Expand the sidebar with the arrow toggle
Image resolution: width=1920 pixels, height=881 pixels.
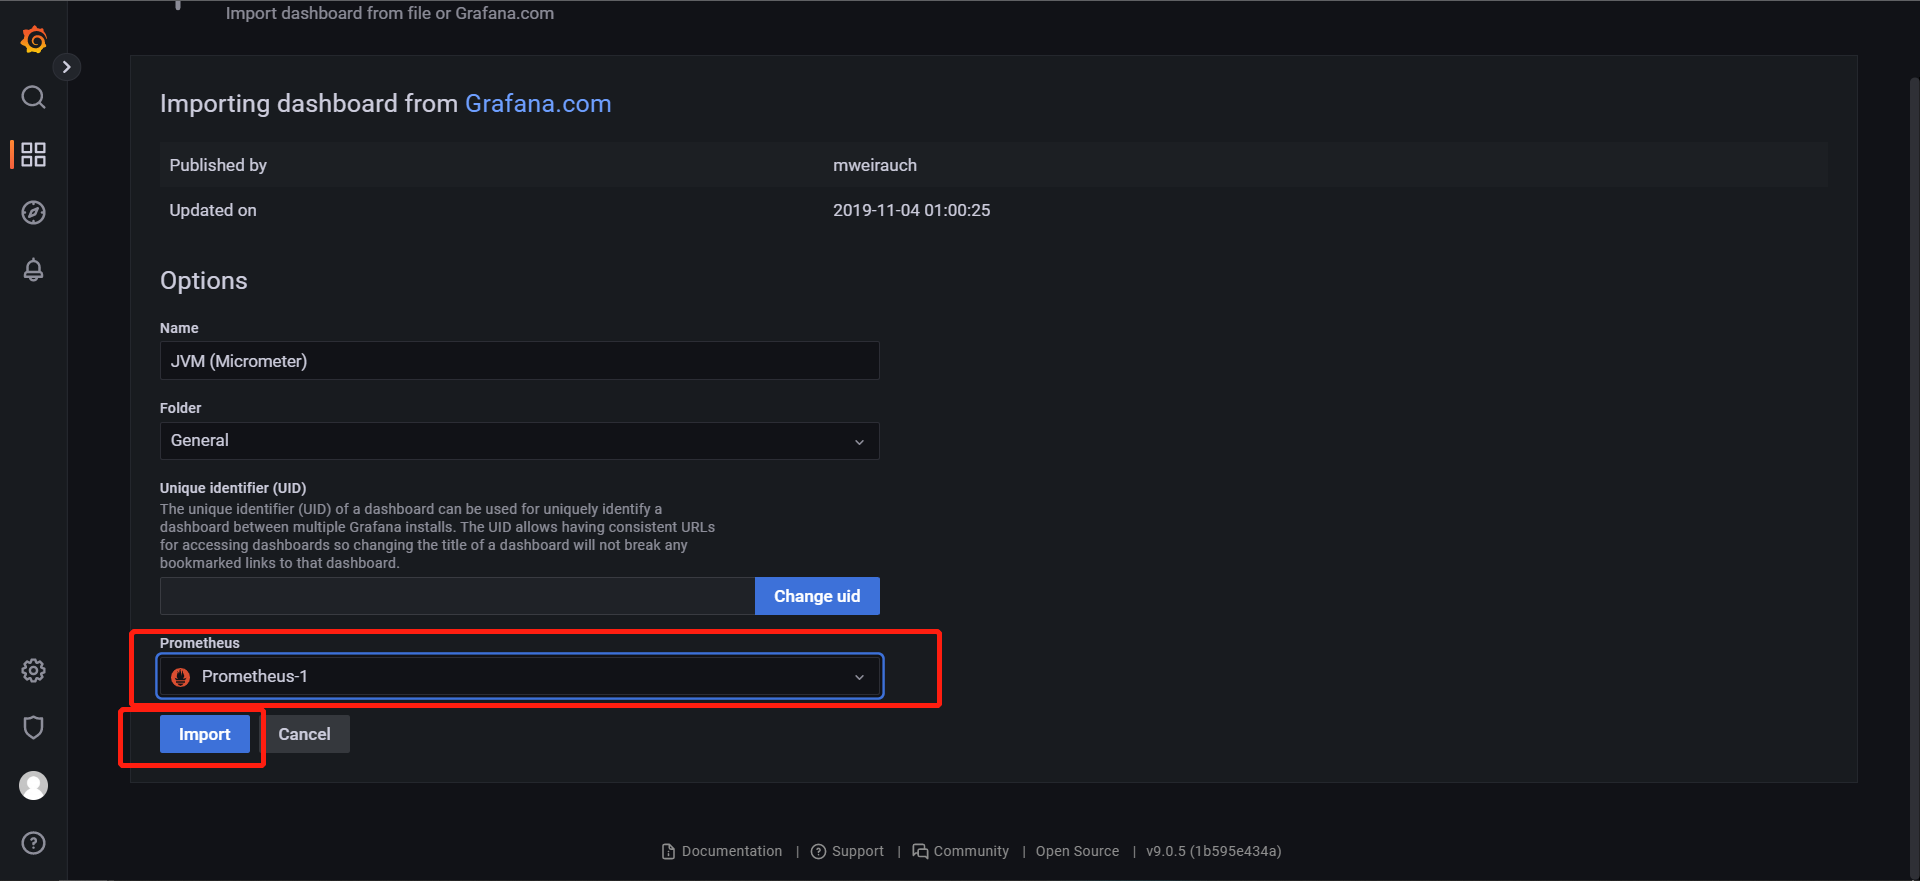[x=66, y=67]
